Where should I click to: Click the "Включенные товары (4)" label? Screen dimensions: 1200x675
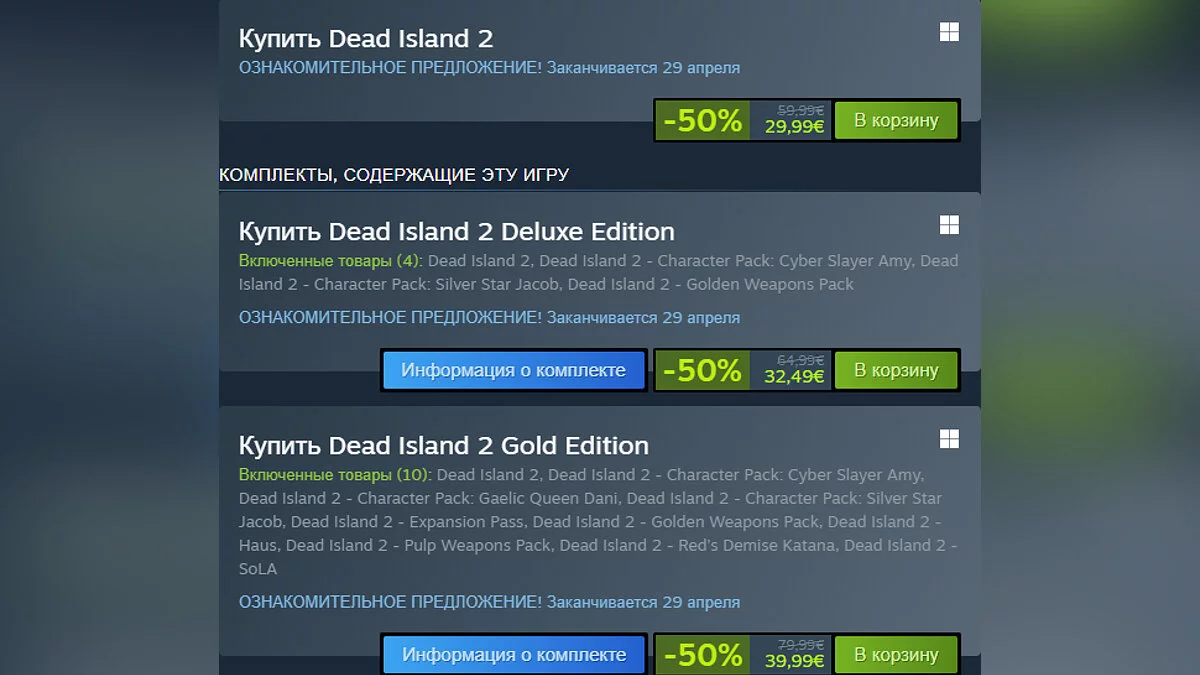329,261
